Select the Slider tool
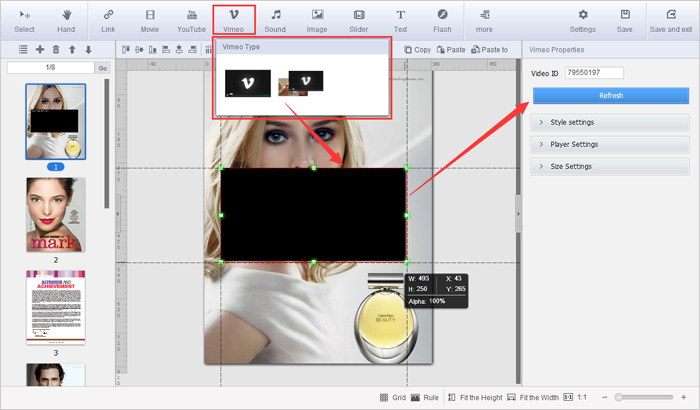Screen dimensions: 700x410 pyautogui.click(x=358, y=20)
